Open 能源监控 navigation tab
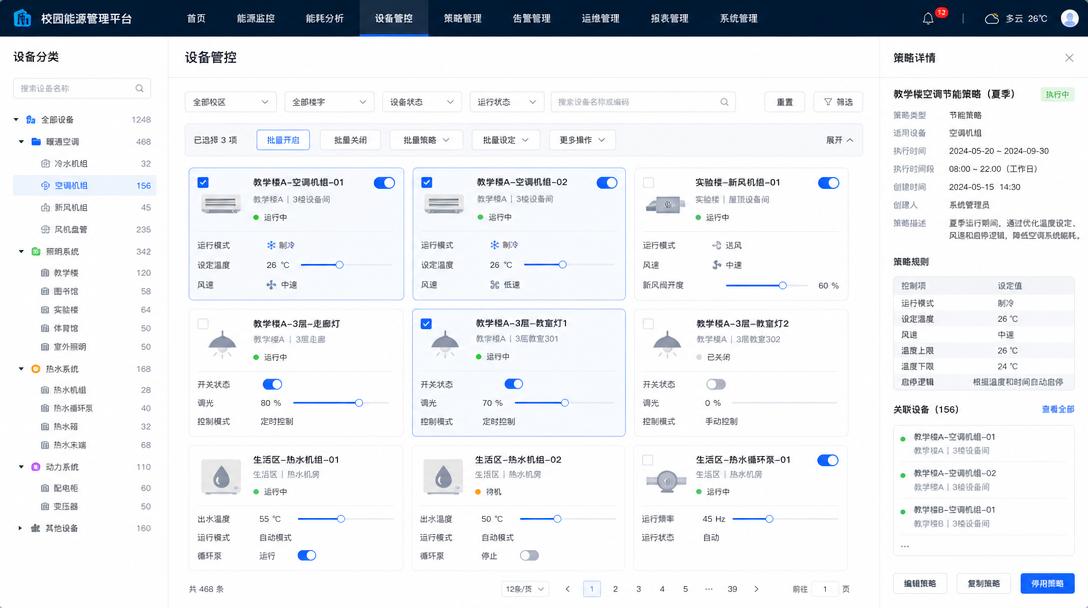1088x608 pixels. pos(255,19)
